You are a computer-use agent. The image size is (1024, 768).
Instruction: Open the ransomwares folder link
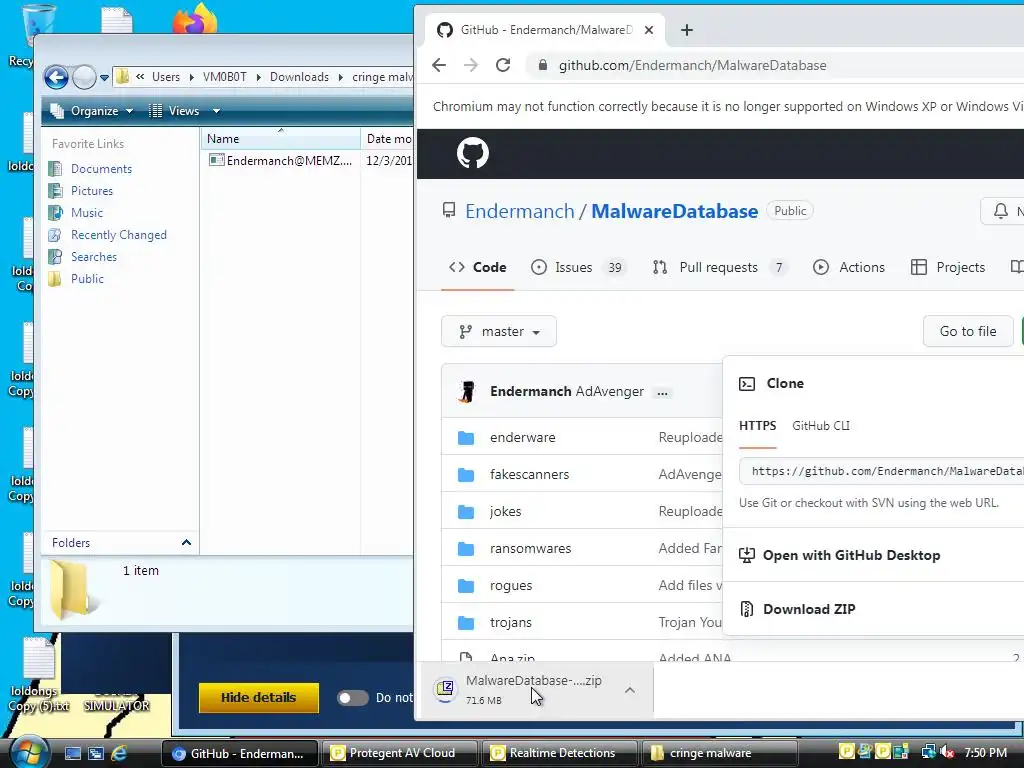[530, 549]
